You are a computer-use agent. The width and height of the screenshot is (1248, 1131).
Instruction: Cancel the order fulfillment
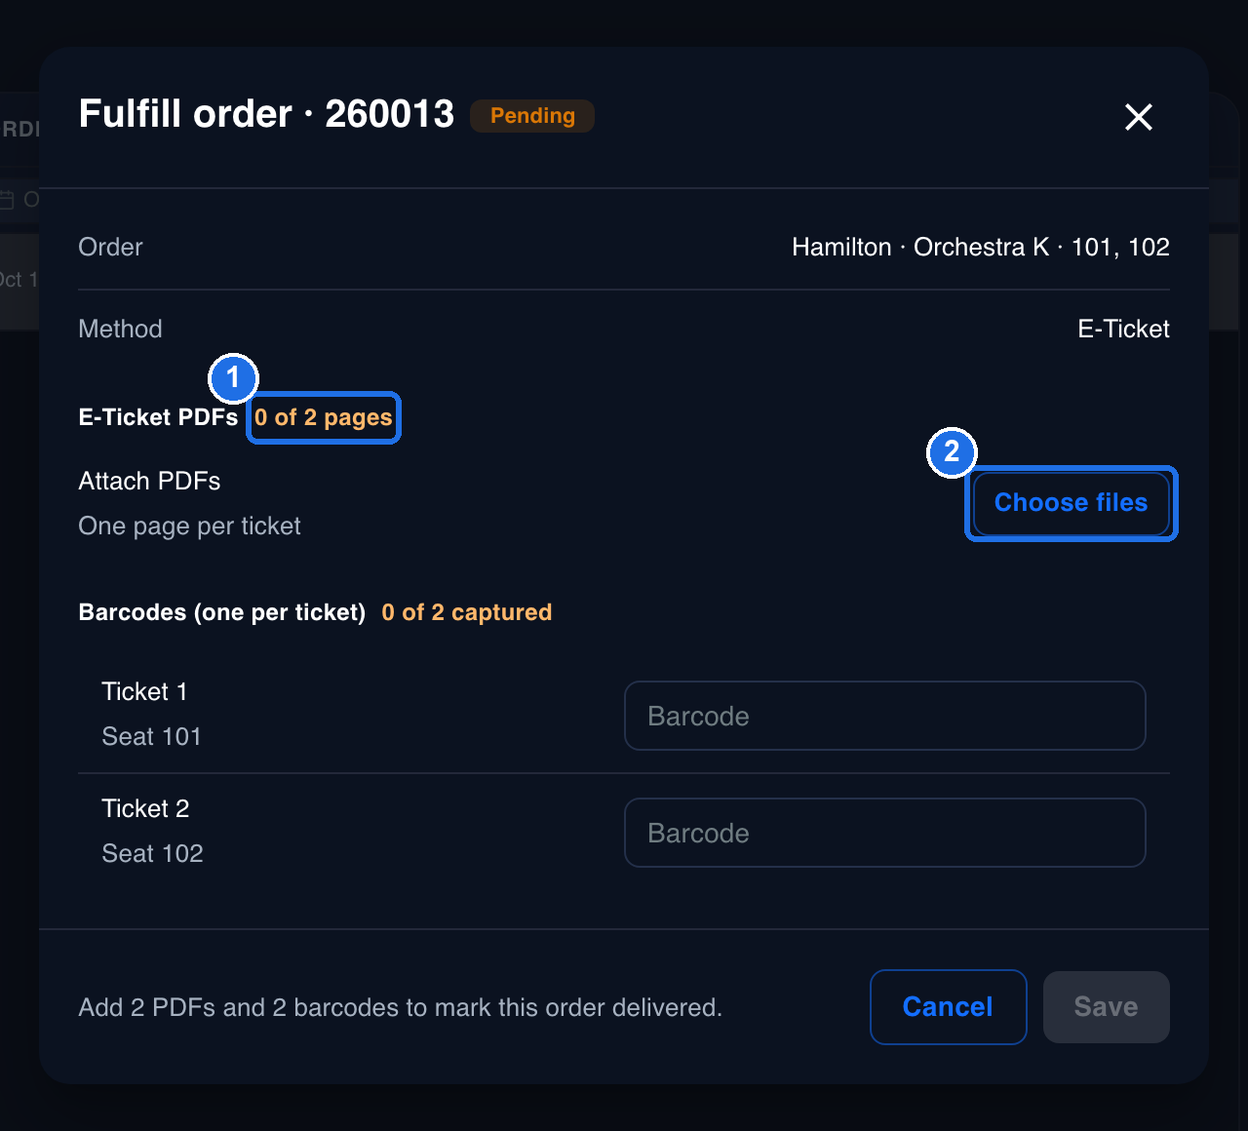click(948, 1007)
